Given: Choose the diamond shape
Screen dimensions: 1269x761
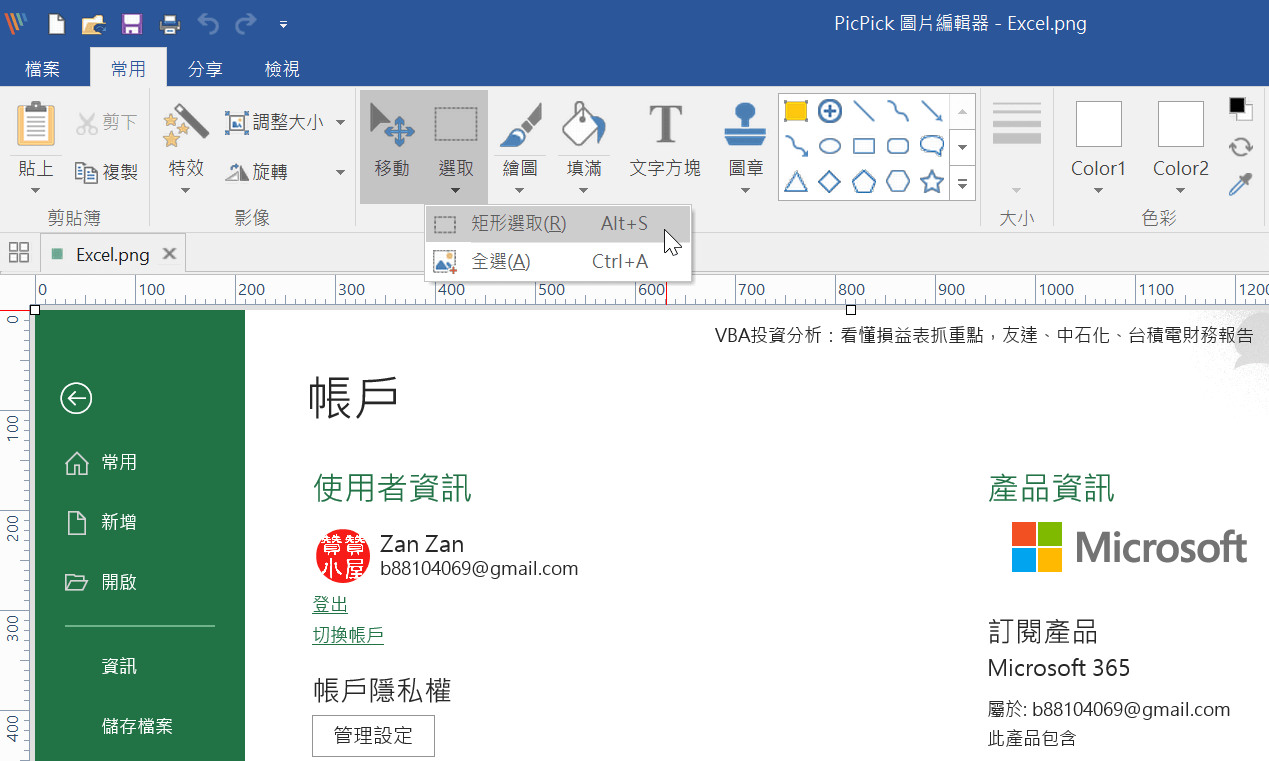Looking at the screenshot, I should tap(830, 181).
